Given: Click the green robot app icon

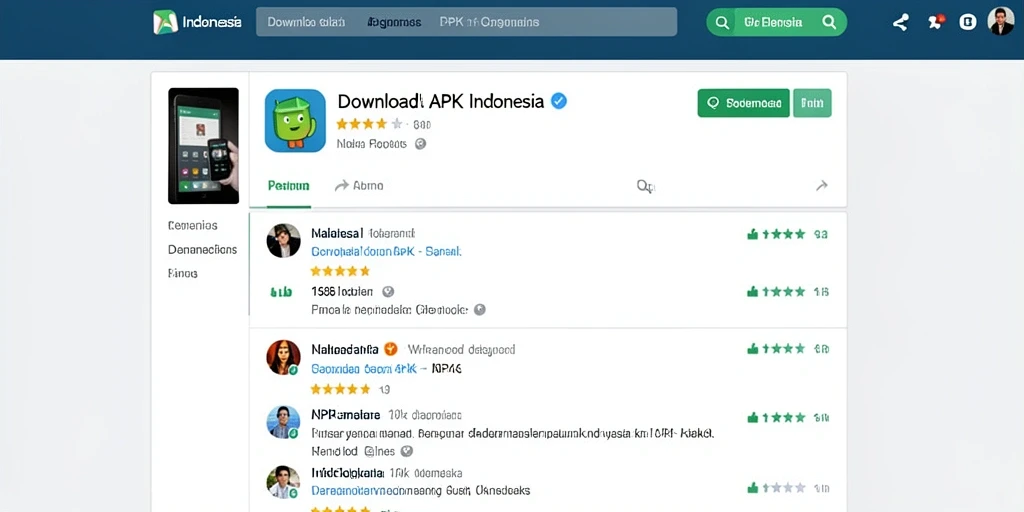Looking at the screenshot, I should (x=295, y=121).
